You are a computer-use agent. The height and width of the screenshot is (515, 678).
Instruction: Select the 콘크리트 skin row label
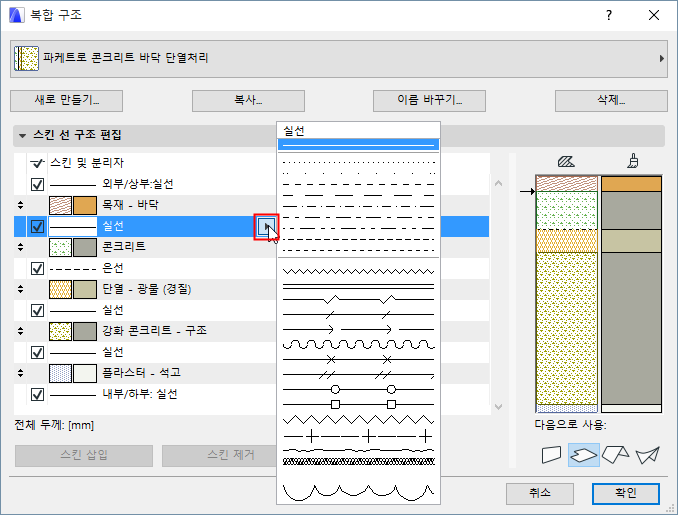124,247
